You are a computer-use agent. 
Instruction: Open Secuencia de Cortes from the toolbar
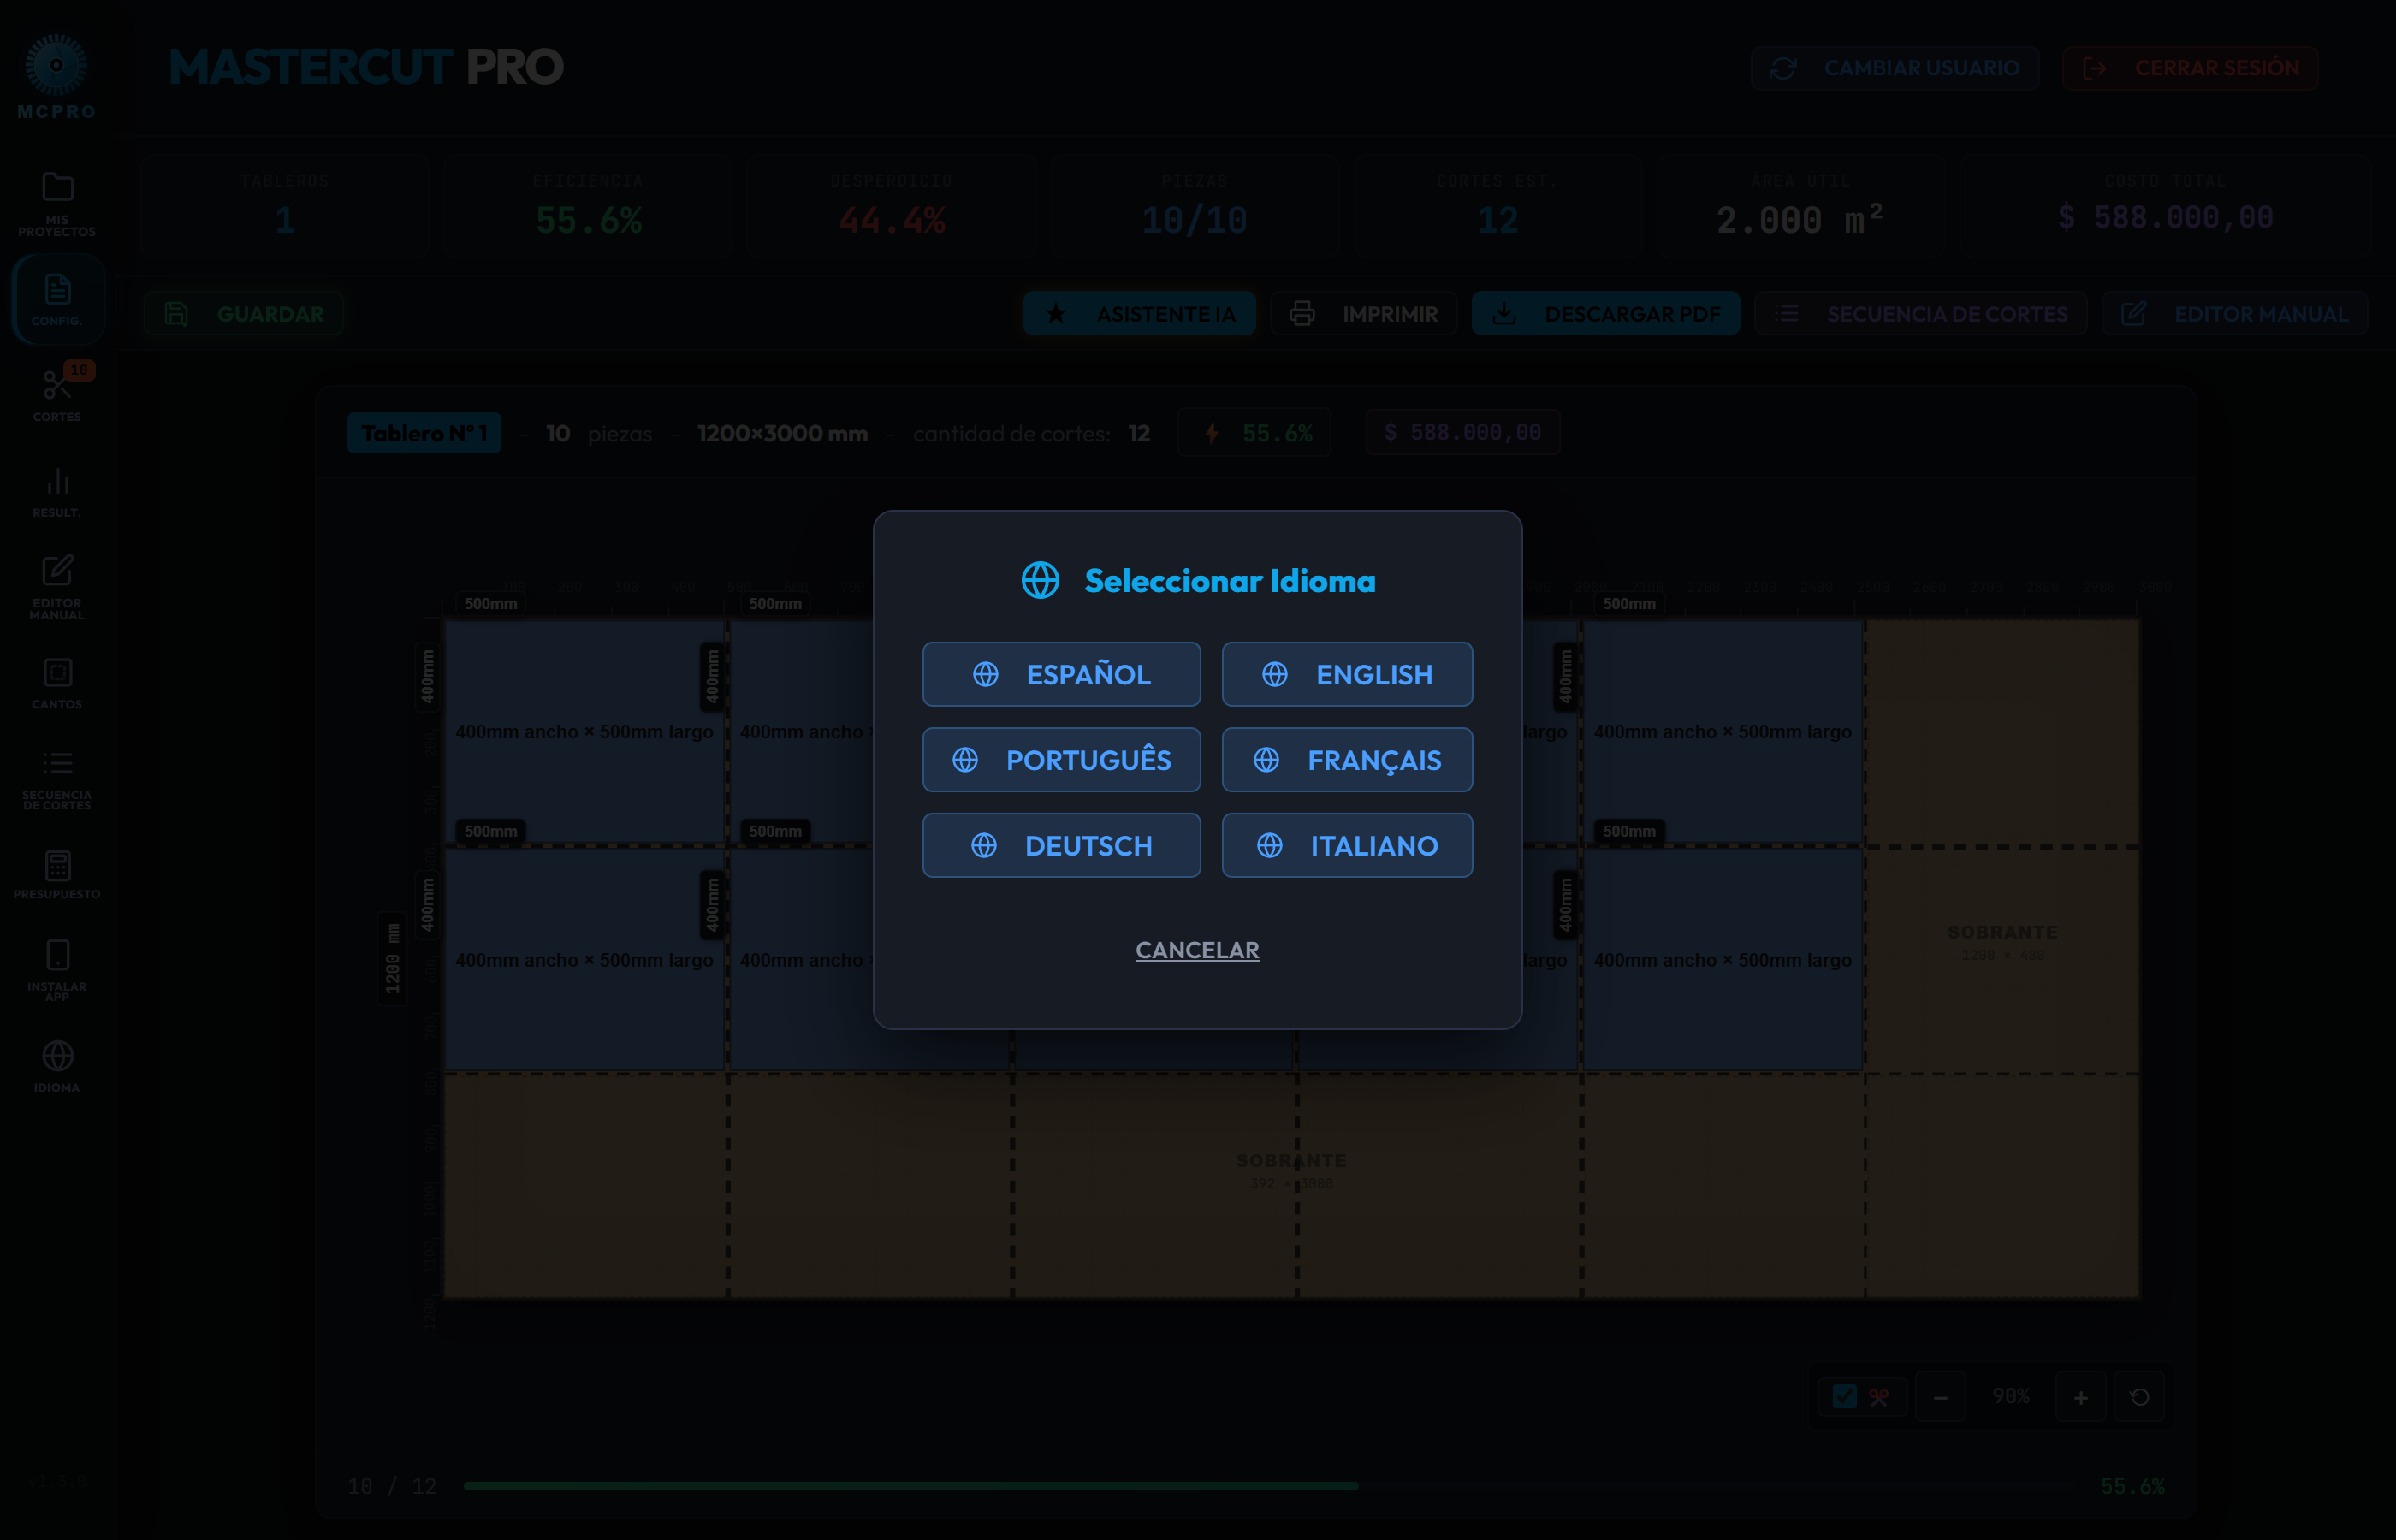pyautogui.click(x=1921, y=314)
